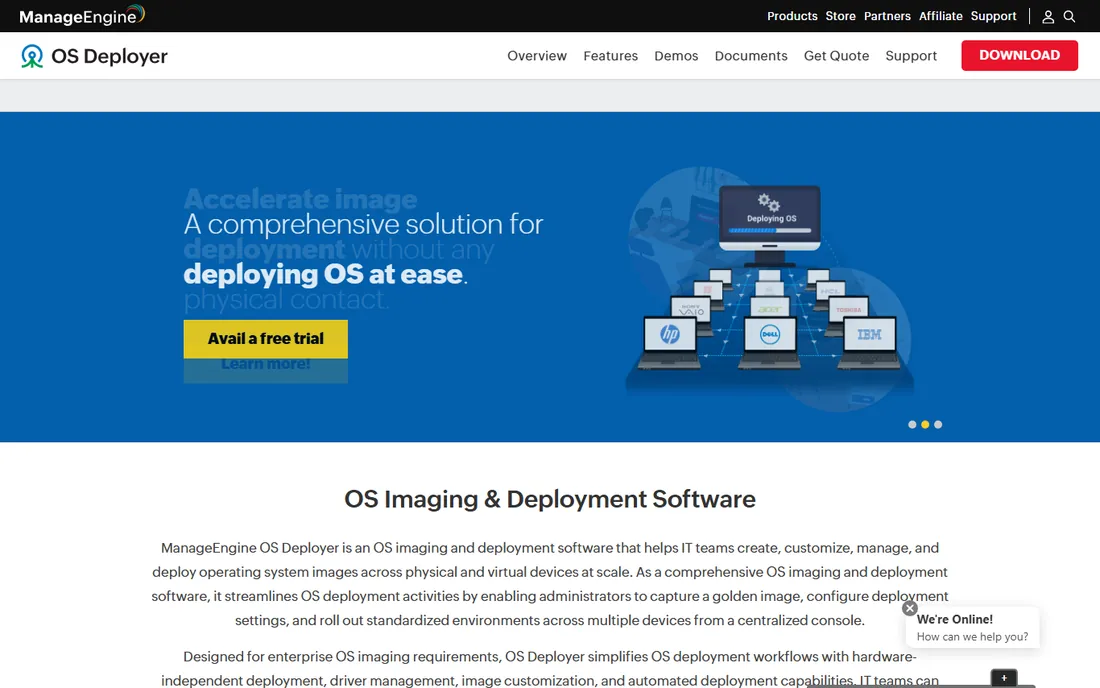1100x688 pixels.
Task: Click Support in the black top bar
Action: pyautogui.click(x=993, y=16)
